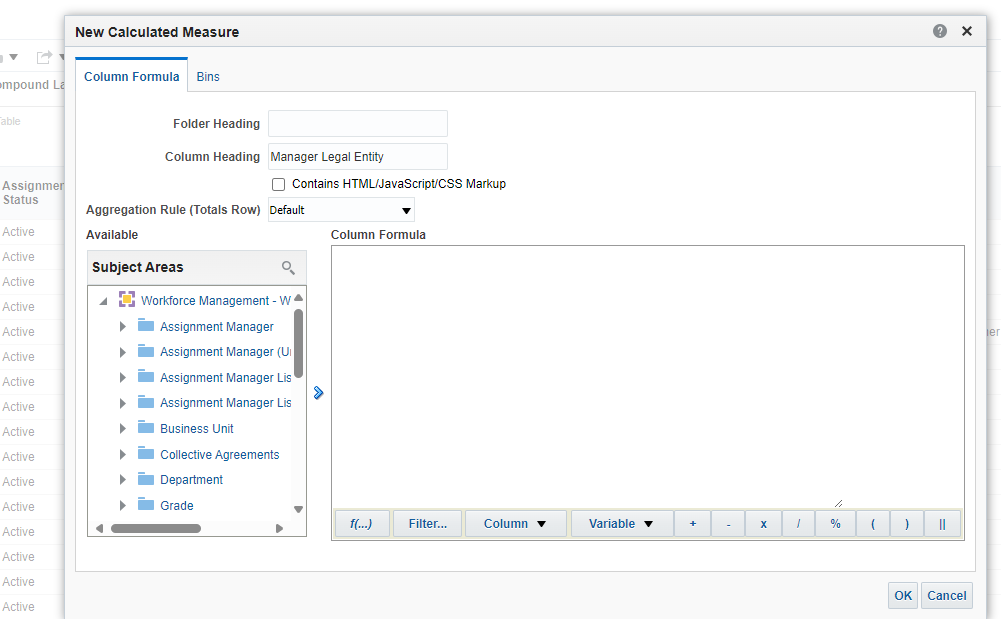Open the help for this dialog
Viewport: 1001px width, 619px height.
point(939,31)
